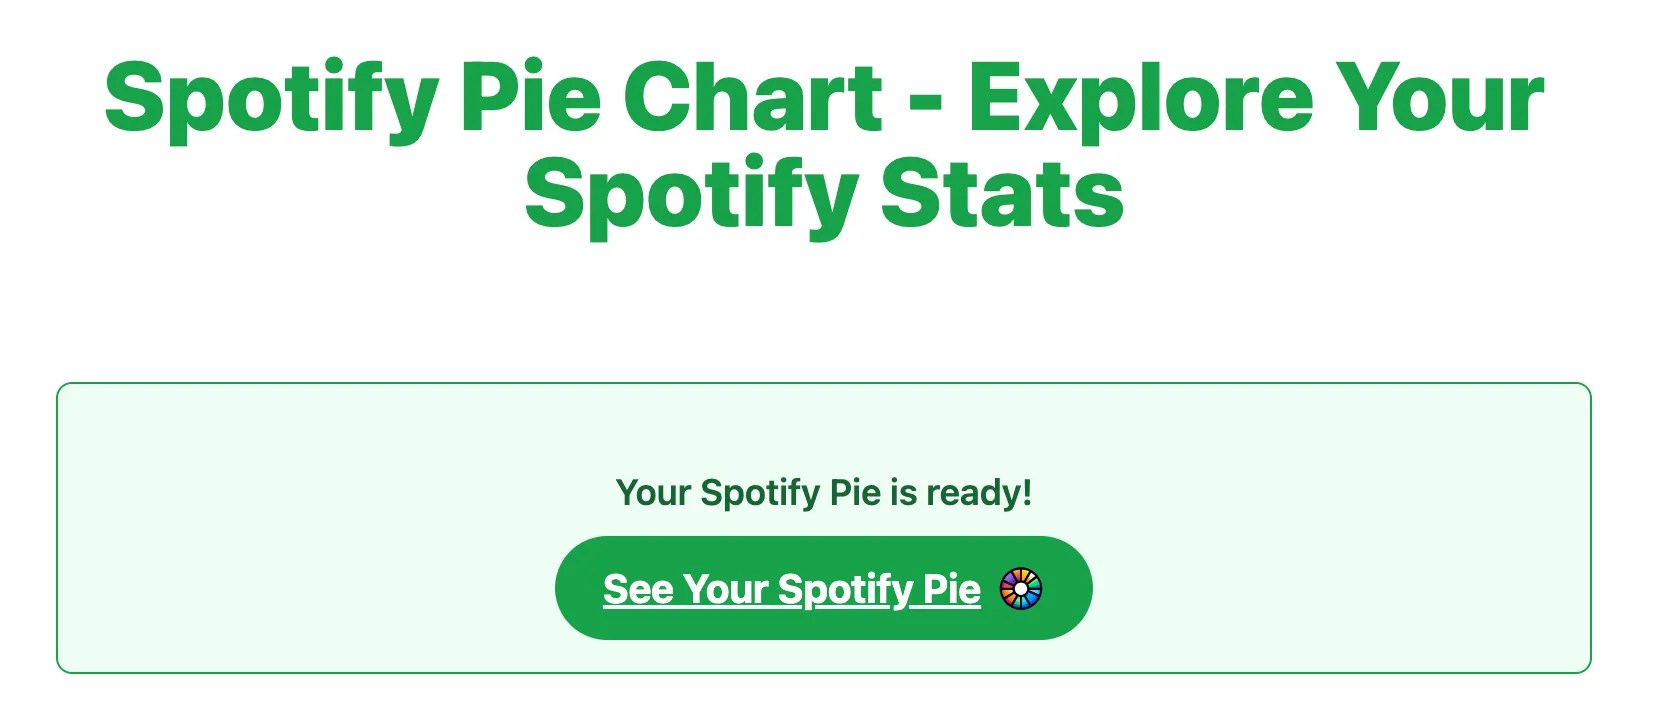Select the yellow wedge of the pie icon
This screenshot has width=1670, height=702.
click(x=1025, y=575)
